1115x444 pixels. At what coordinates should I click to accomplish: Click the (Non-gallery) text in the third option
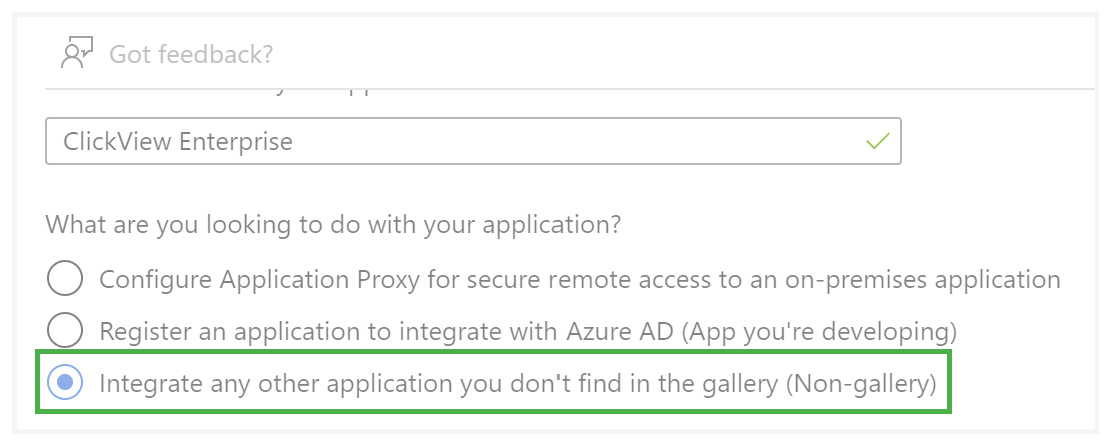[861, 384]
